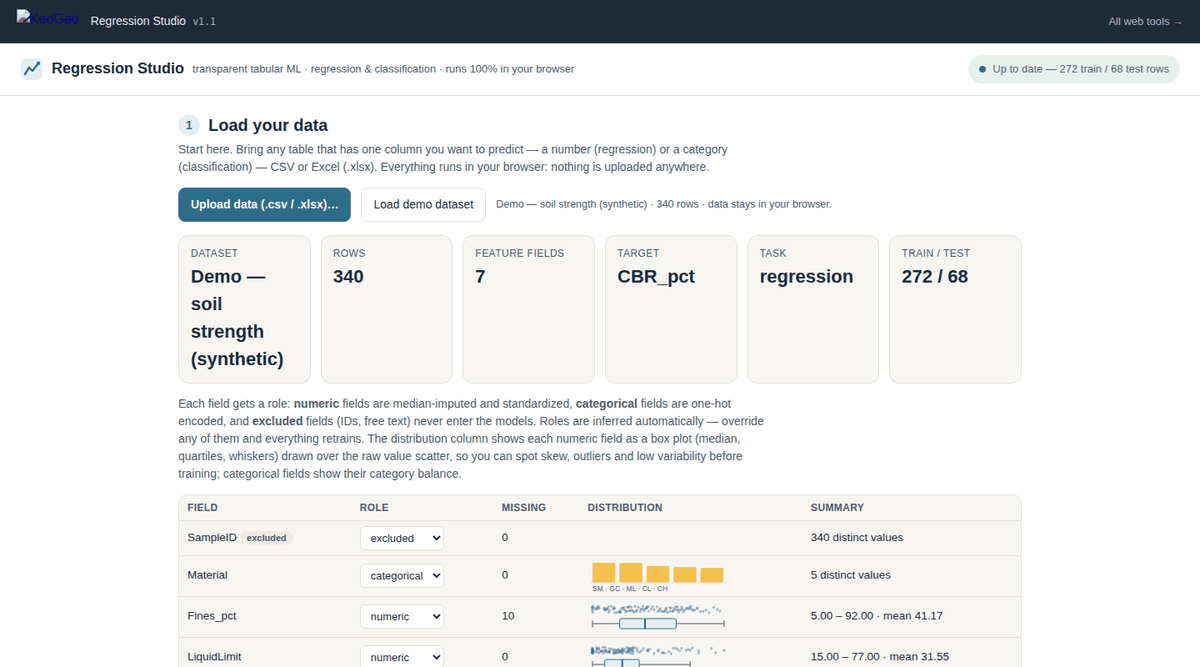Open the LiquidLimit role dropdown
1200x667 pixels.
(402, 657)
